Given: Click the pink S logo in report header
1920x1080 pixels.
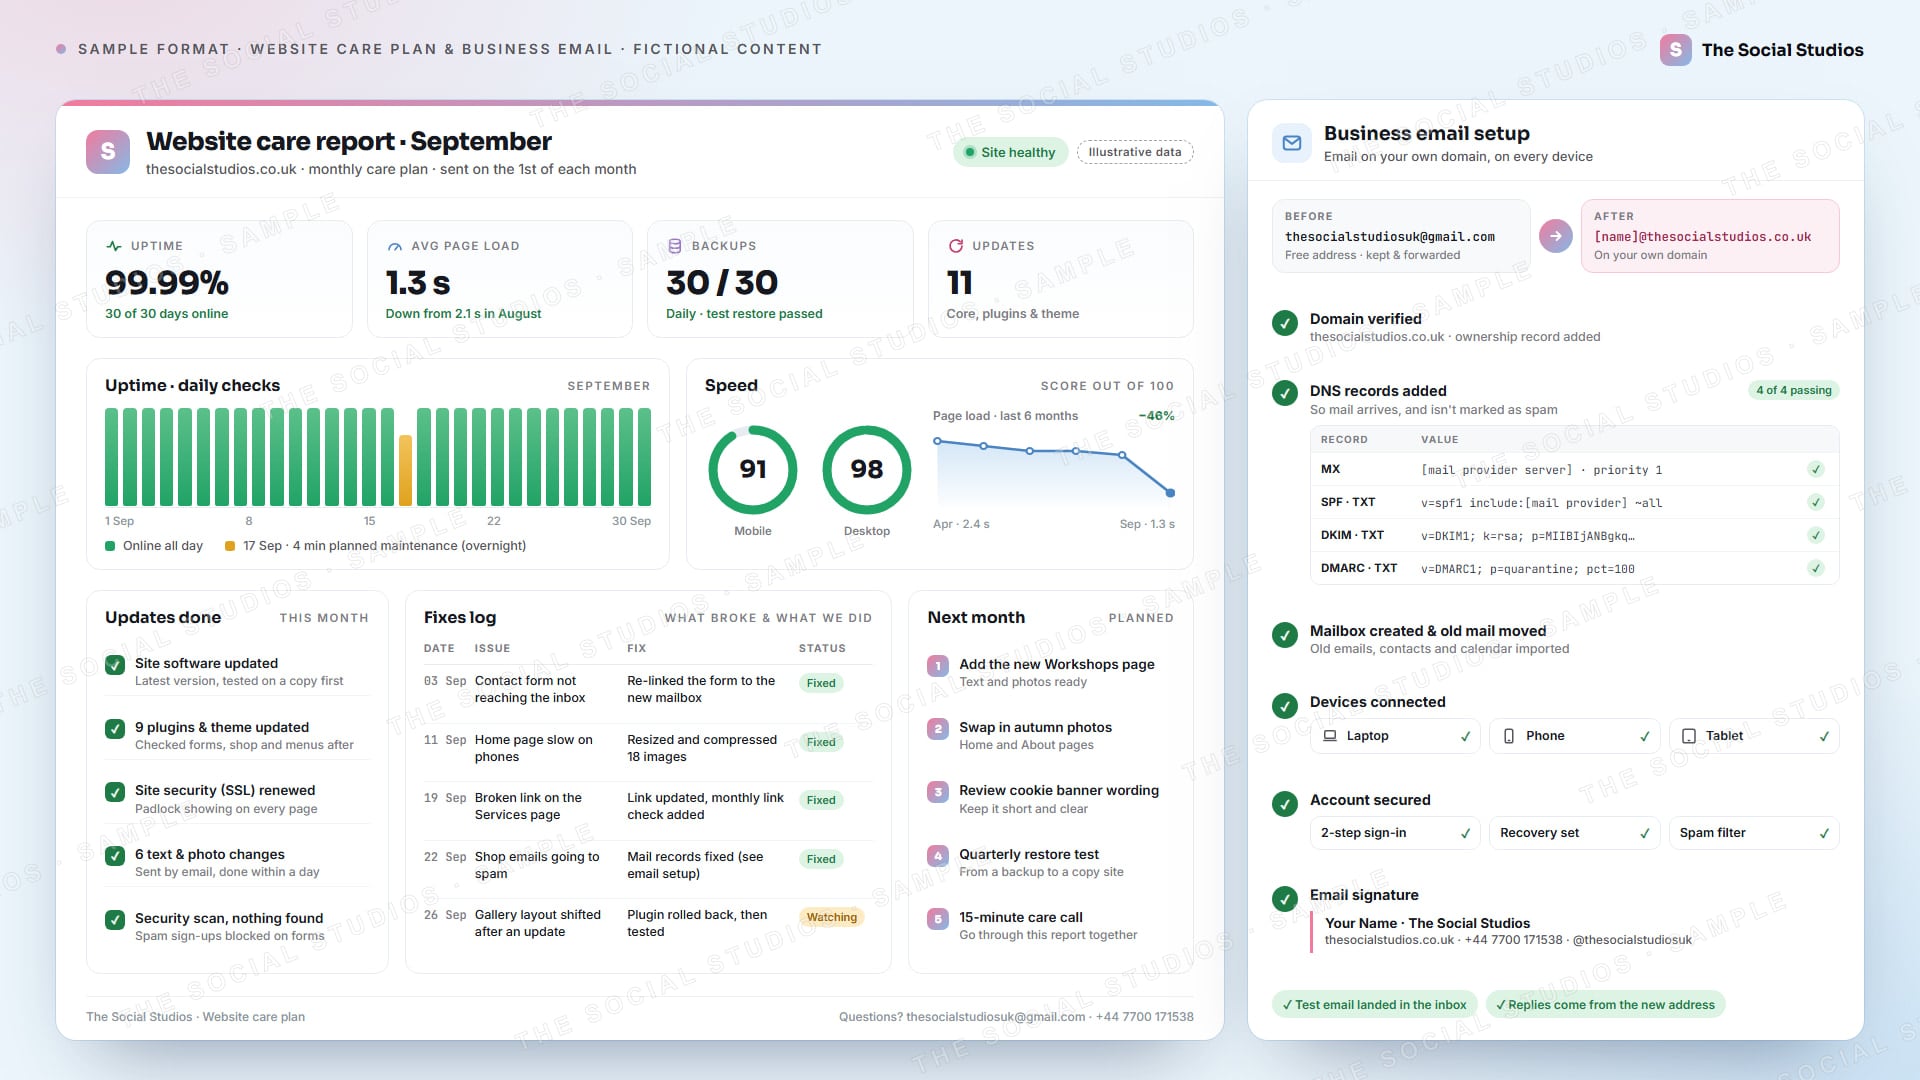Looking at the screenshot, I should point(108,152).
